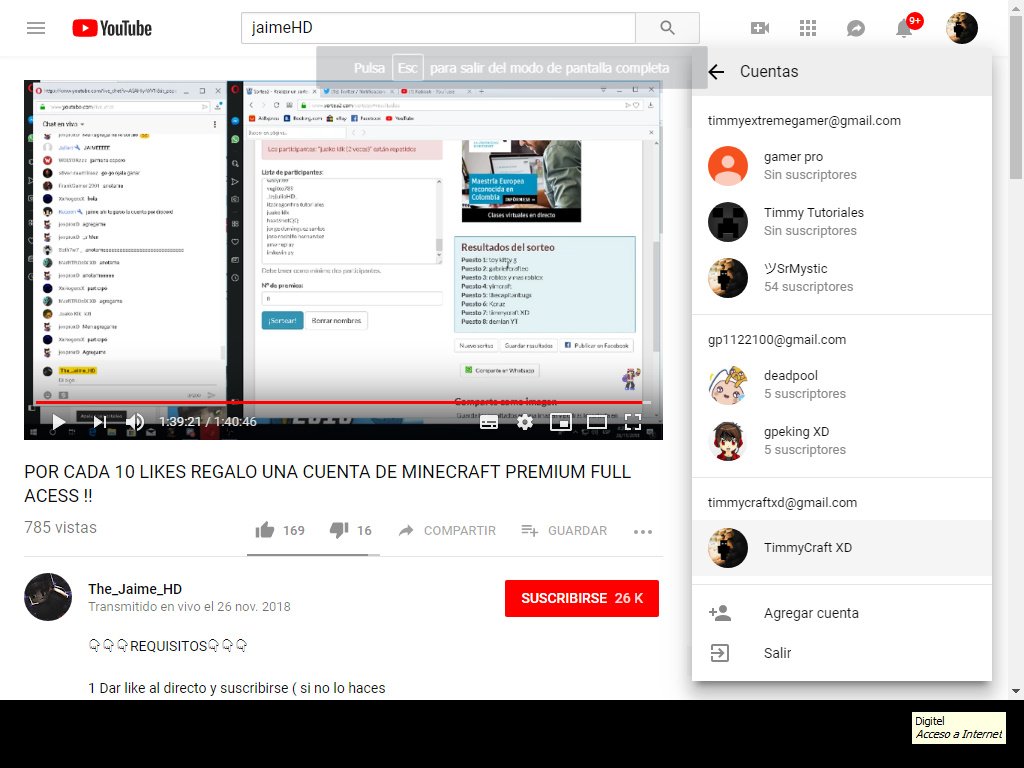This screenshot has height=768, width=1024.
Task: Click the 1:39:21 / 1:40:46 time display
Action: click(x=208, y=422)
